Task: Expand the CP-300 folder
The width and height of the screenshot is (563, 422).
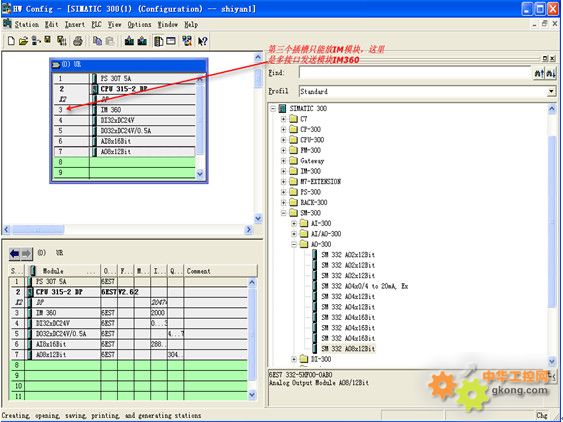Action: click(x=283, y=129)
